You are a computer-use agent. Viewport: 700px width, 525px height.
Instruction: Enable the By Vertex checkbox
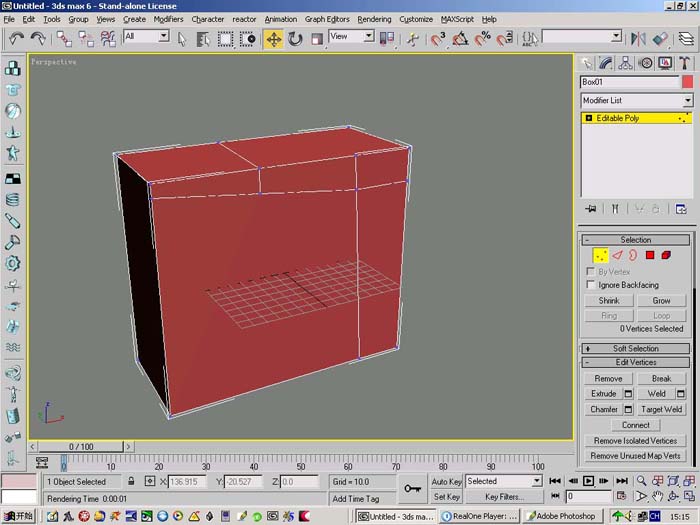tap(590, 271)
